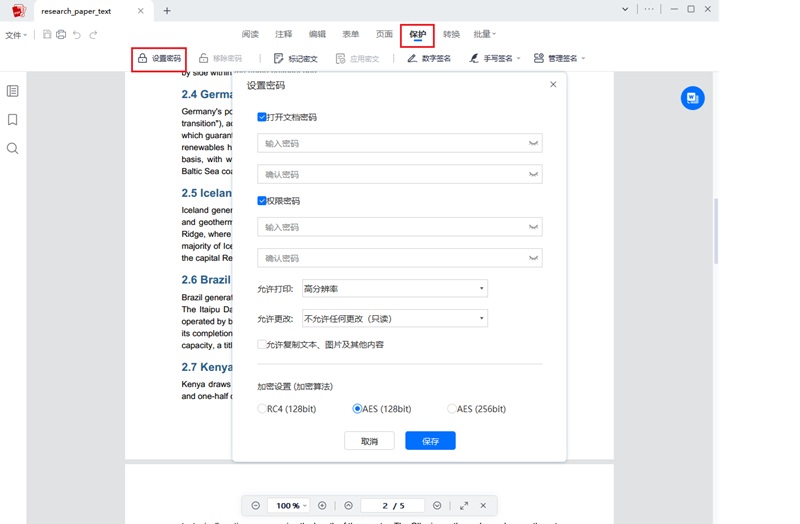Close the 设置密码 dialog
The height and width of the screenshot is (524, 800).
coord(553,84)
